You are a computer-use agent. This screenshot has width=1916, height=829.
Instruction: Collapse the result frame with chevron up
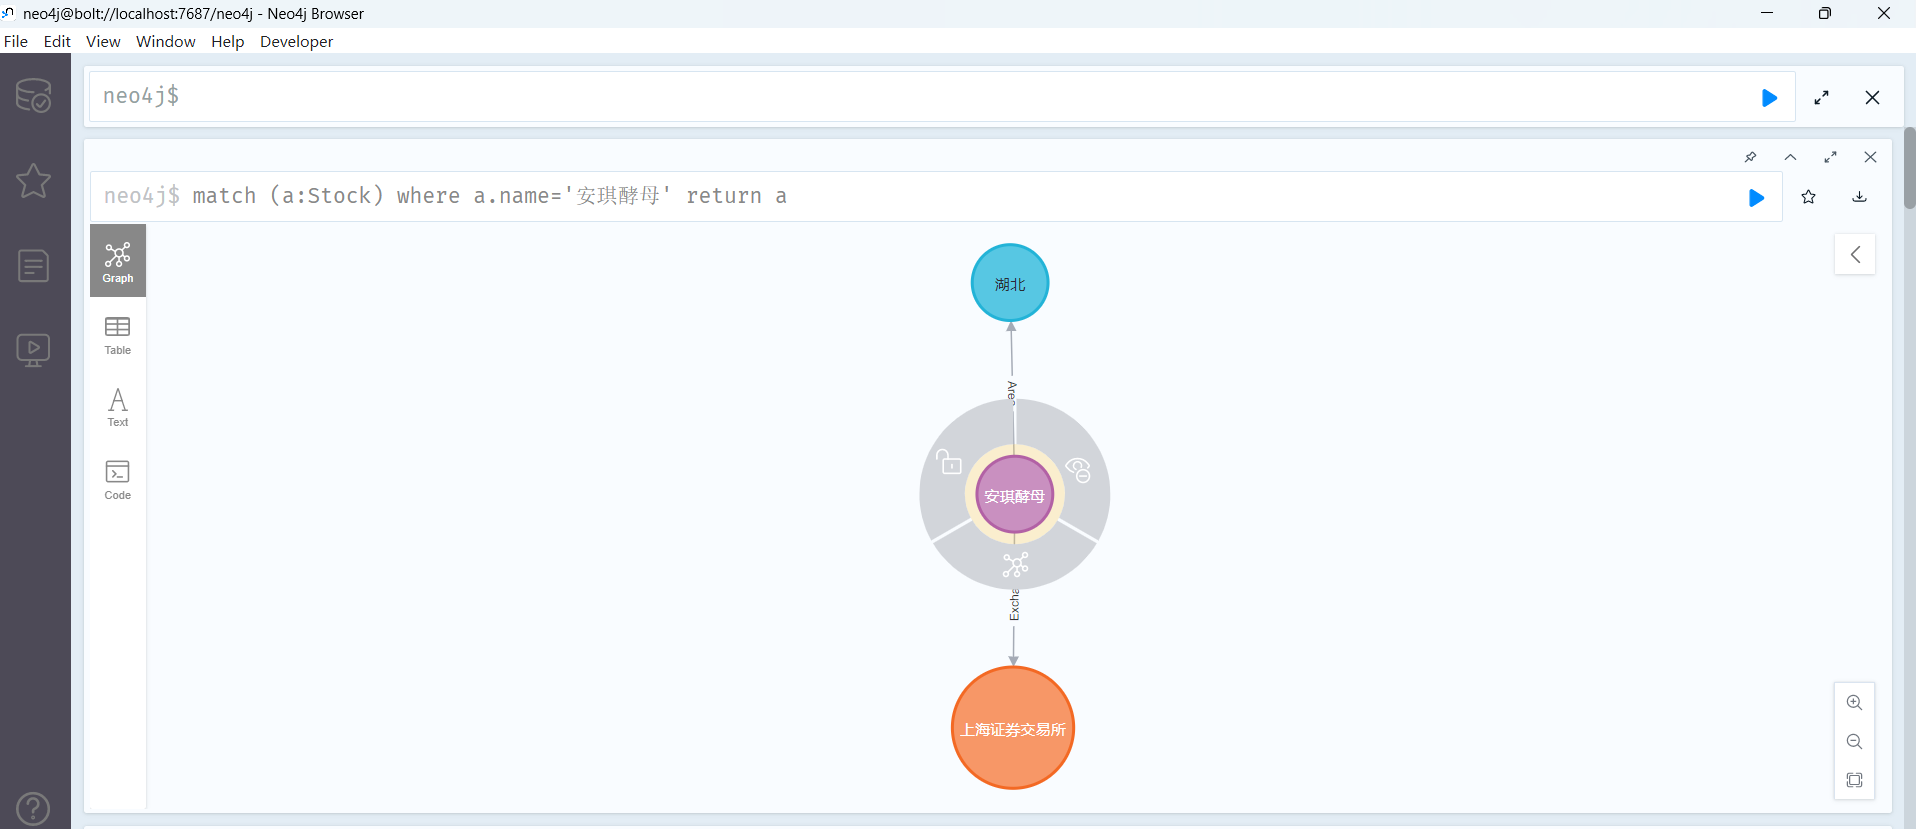click(x=1790, y=157)
